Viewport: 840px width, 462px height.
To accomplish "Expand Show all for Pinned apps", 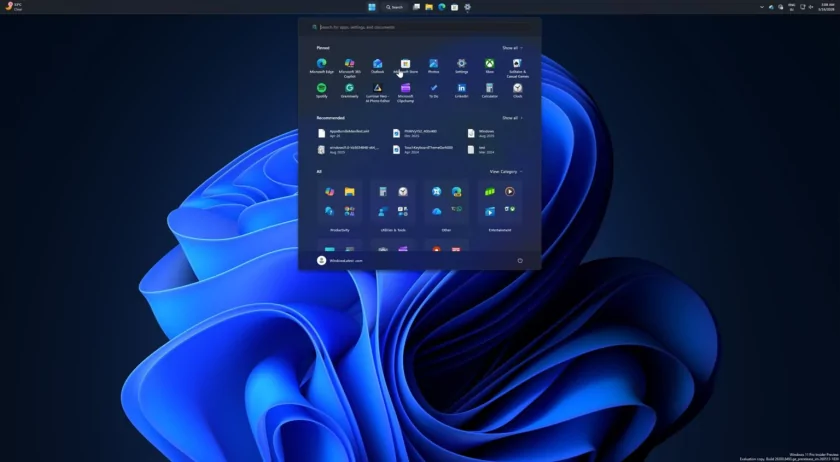I will (x=512, y=48).
